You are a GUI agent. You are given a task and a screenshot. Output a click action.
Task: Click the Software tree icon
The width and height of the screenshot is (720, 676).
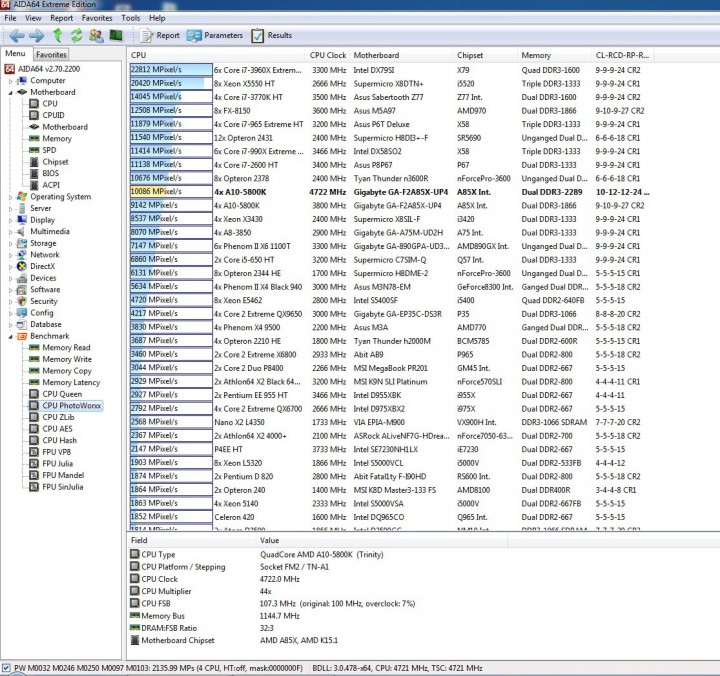[x=22, y=289]
